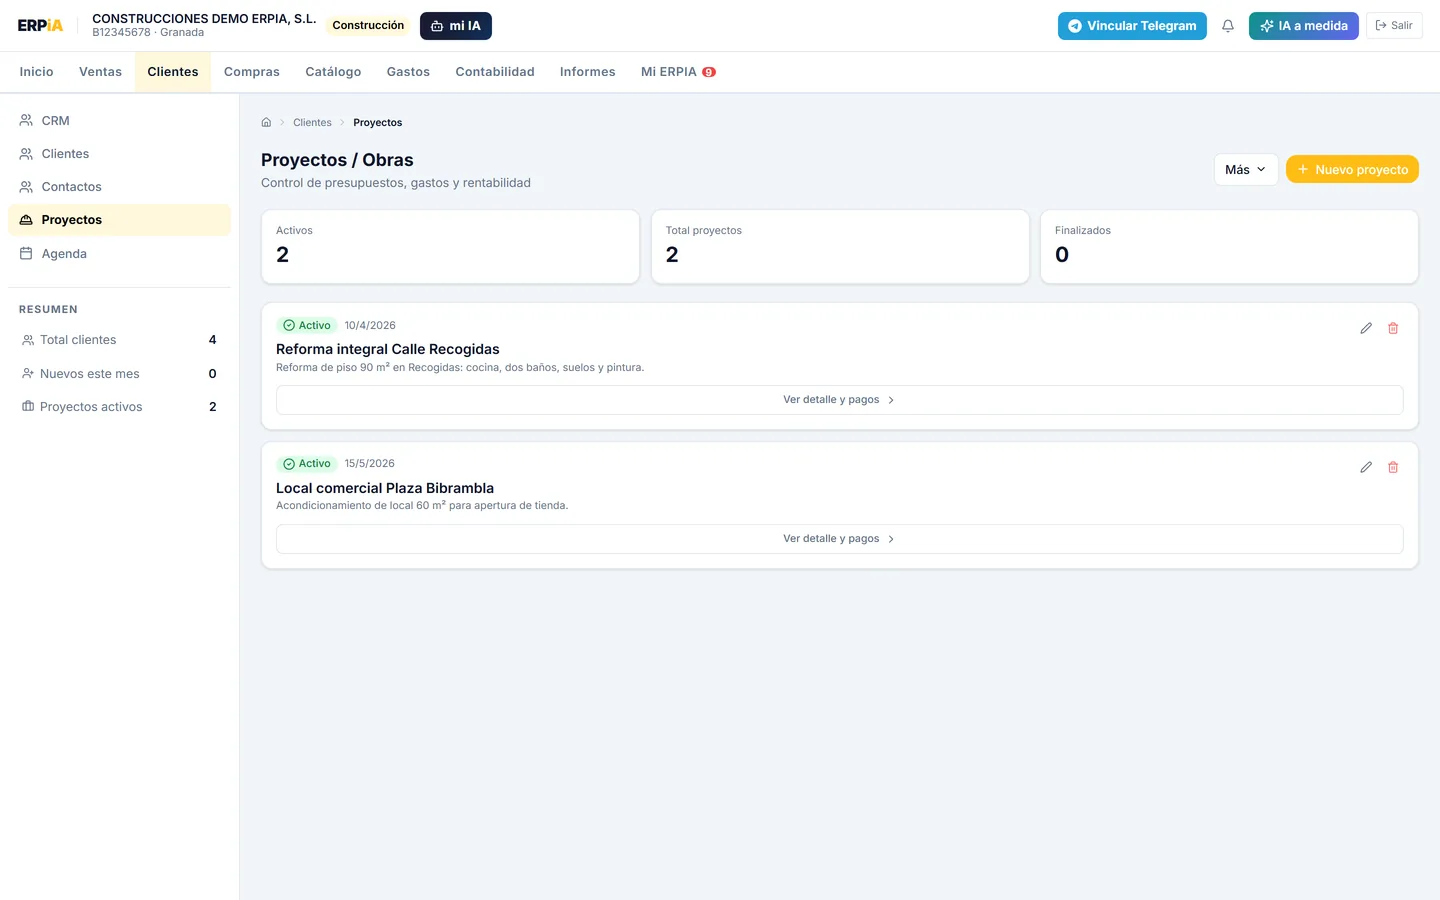Click the Clientes sidebar people icon
Image resolution: width=1440 pixels, height=900 pixels.
coord(26,154)
